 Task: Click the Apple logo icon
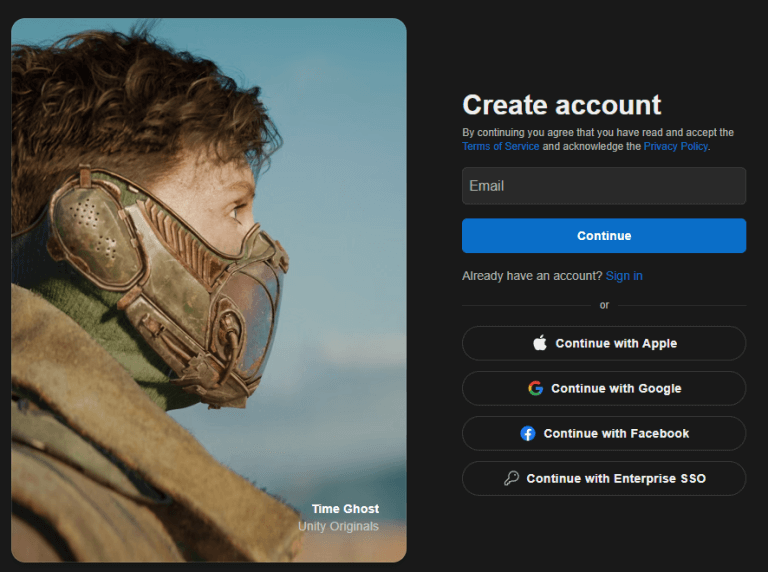coord(540,343)
